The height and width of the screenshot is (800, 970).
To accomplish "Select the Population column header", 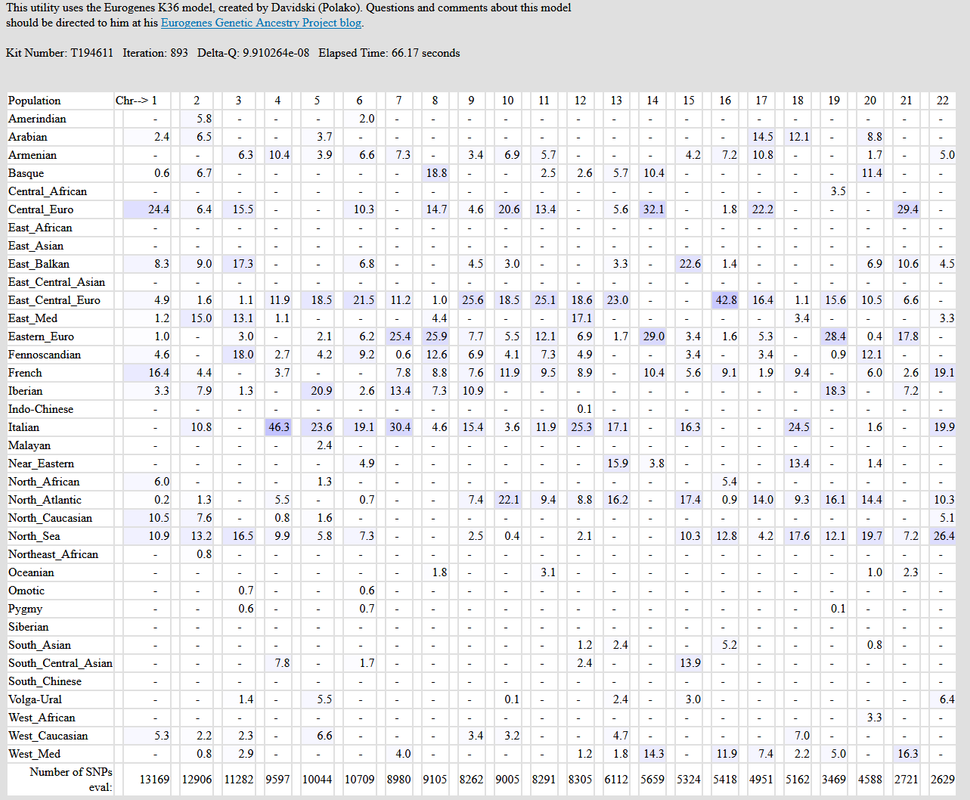I will [x=35, y=101].
